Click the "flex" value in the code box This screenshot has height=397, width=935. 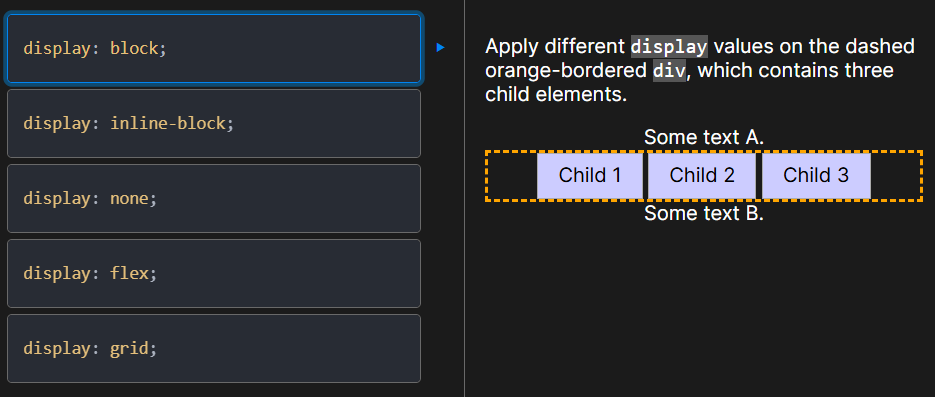pyautogui.click(x=129, y=274)
